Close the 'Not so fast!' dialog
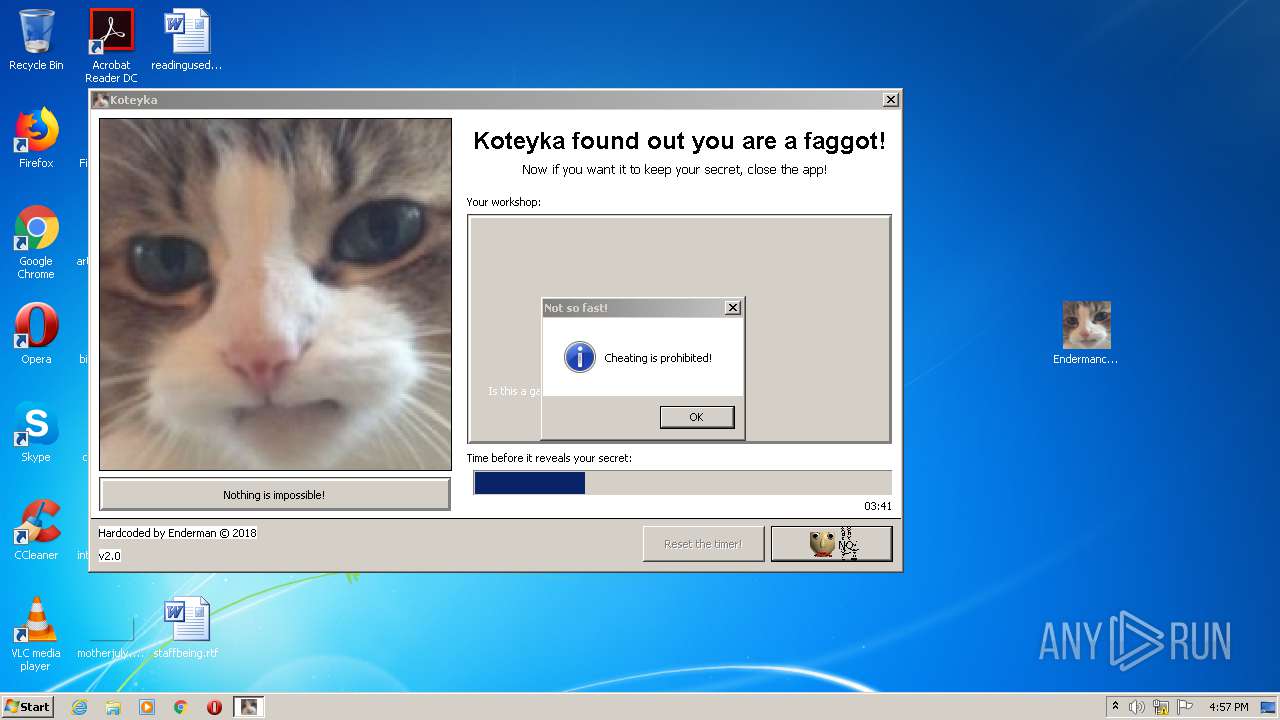Screen dimensions: 1280x720 click(x=733, y=308)
